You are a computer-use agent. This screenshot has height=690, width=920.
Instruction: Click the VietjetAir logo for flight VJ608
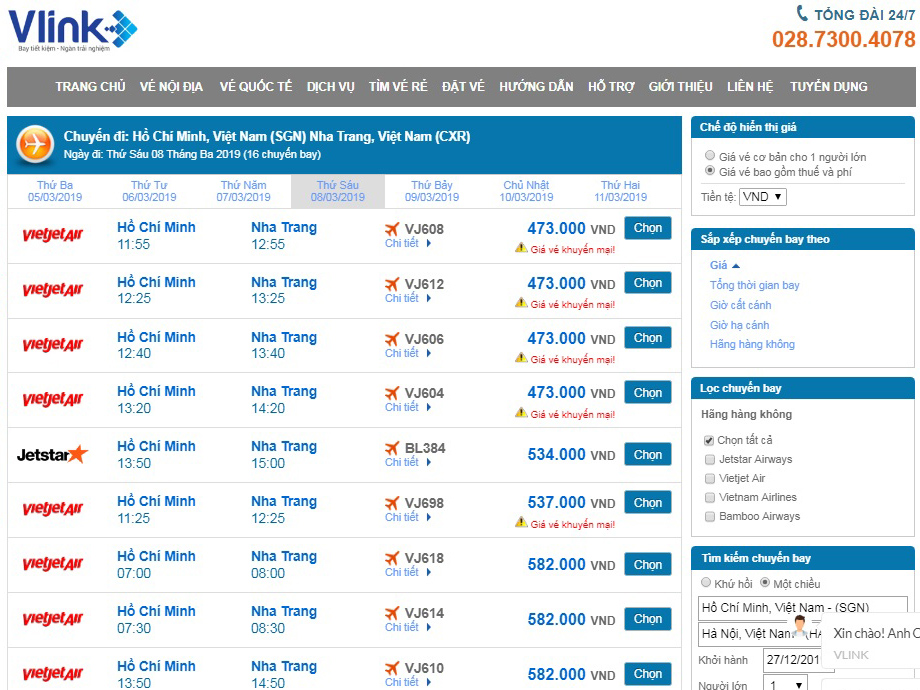pyautogui.click(x=53, y=235)
